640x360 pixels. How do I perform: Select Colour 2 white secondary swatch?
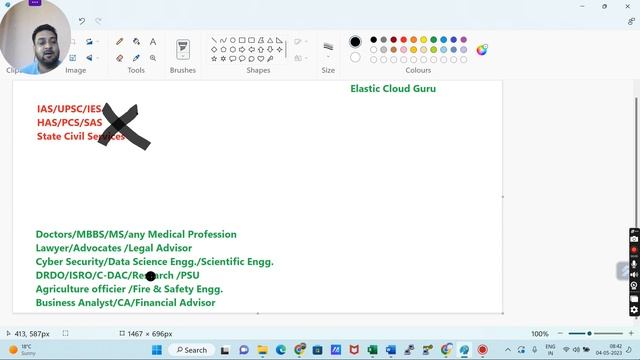[355, 57]
